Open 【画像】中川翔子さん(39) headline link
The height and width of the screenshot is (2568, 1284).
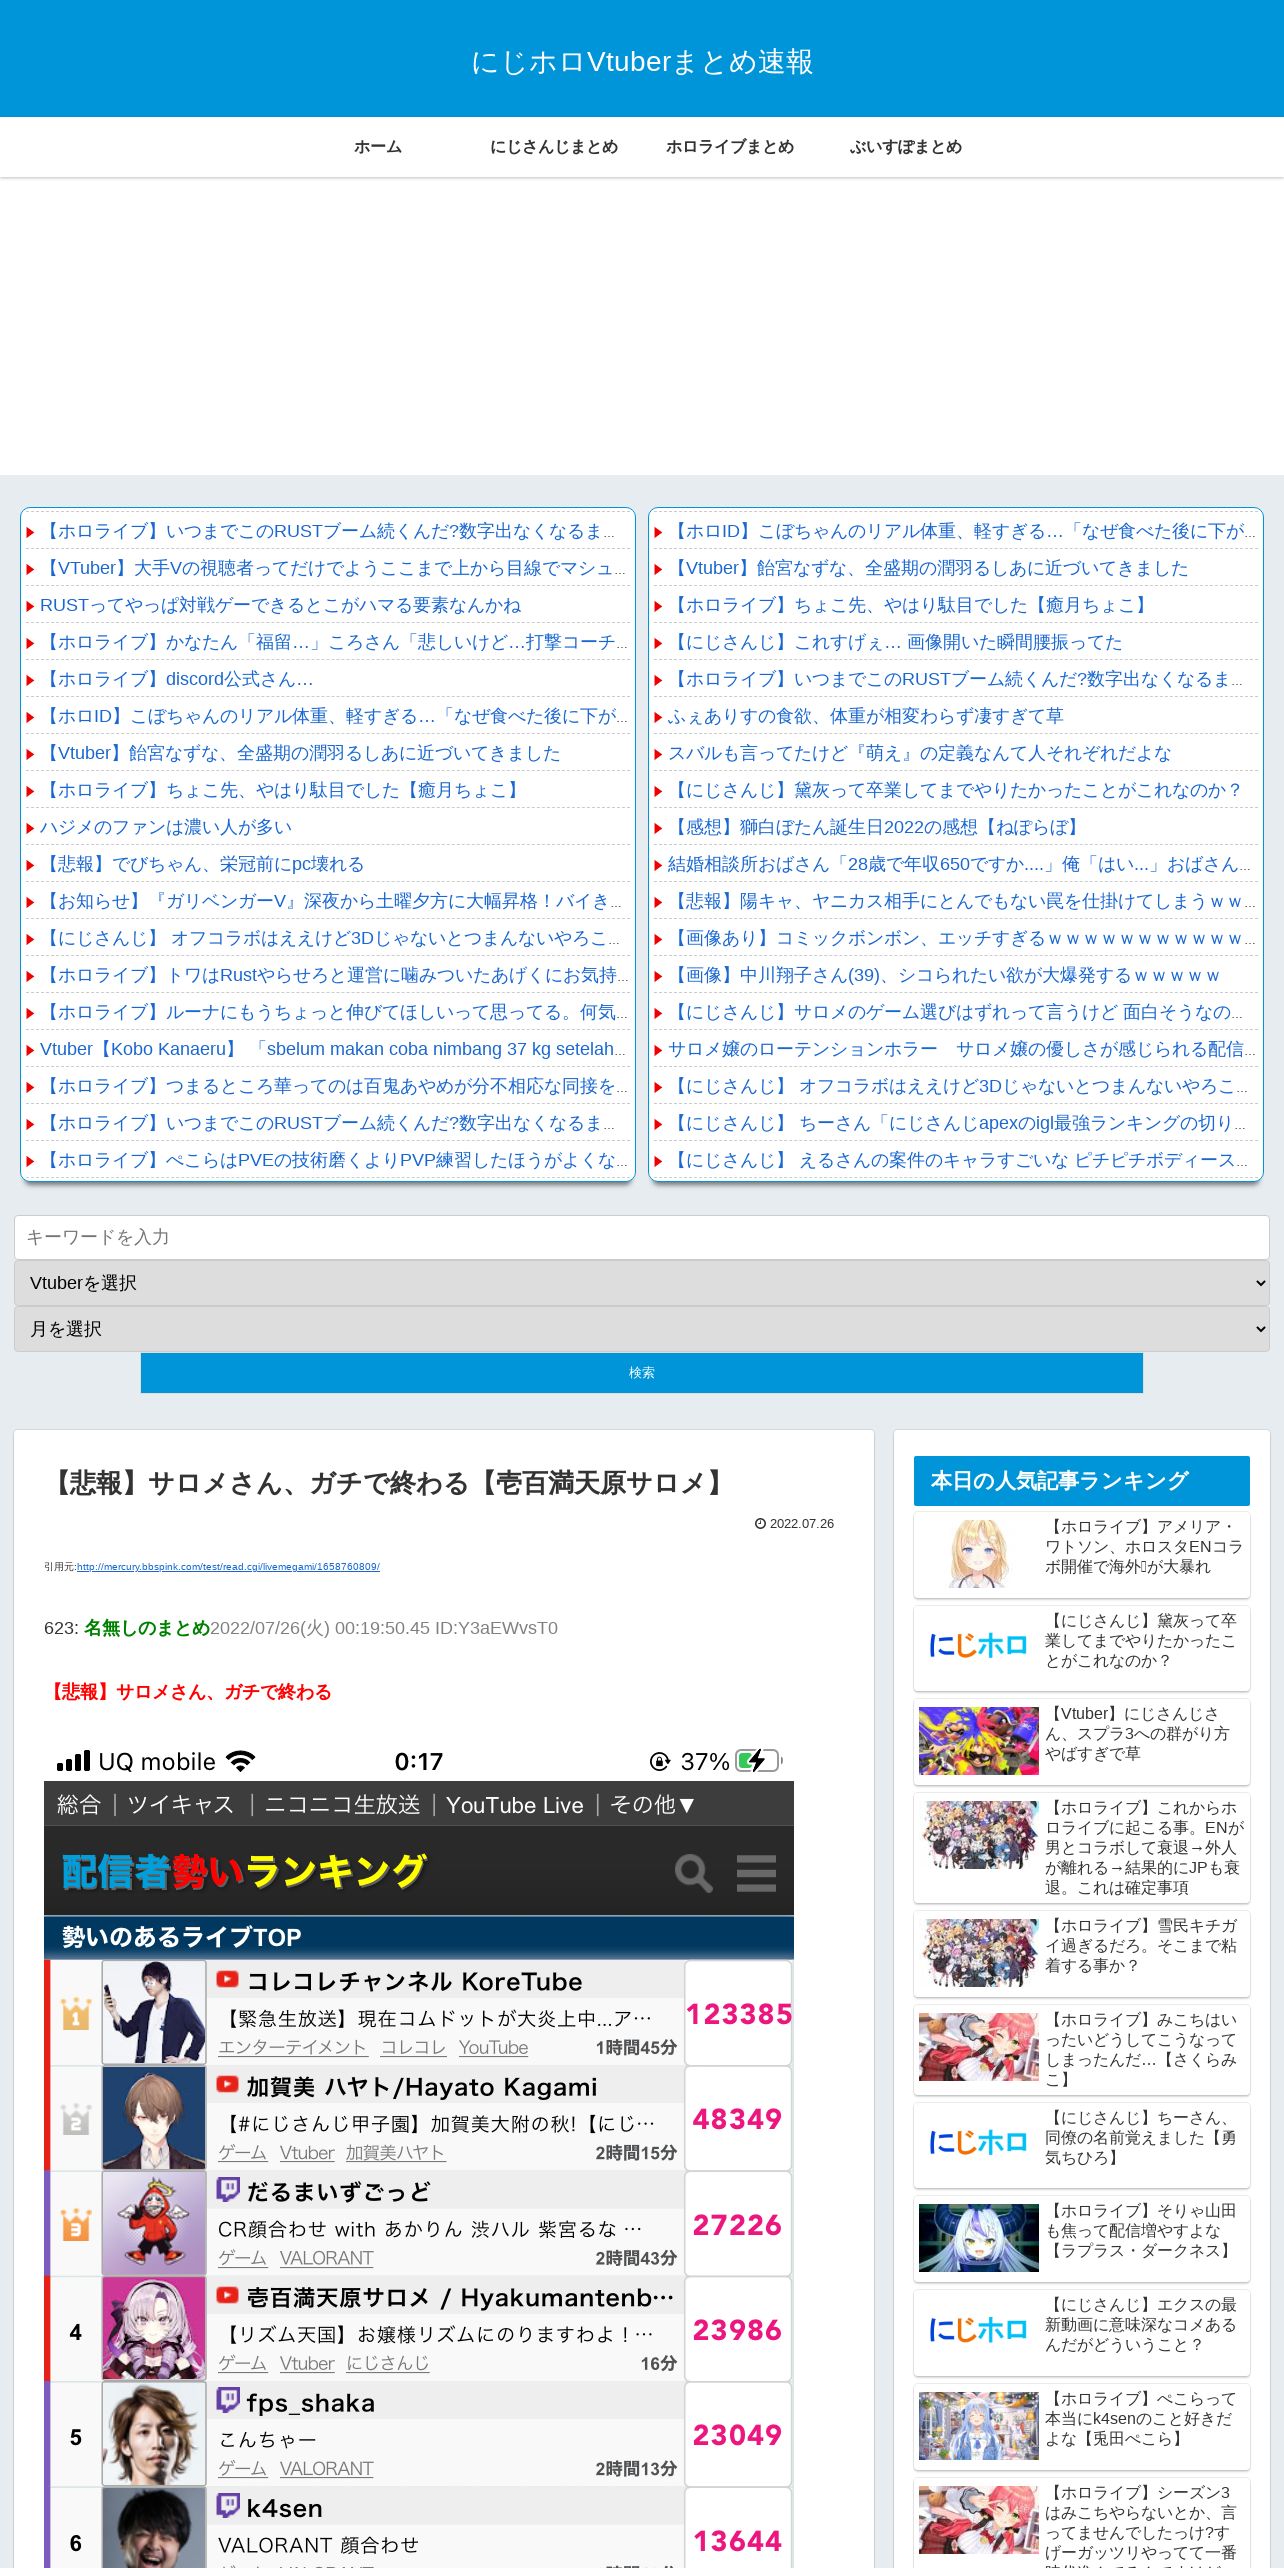[943, 975]
